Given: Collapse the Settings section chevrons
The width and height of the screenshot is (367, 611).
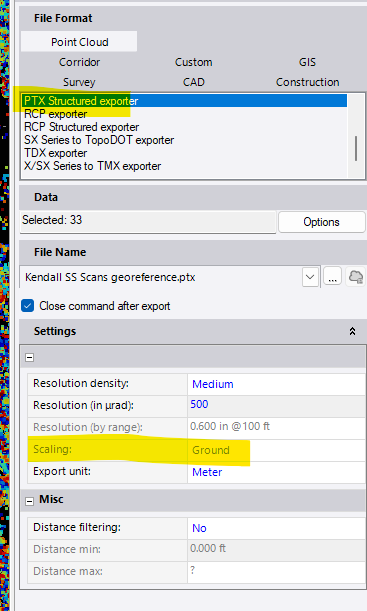Looking at the screenshot, I should click(x=352, y=331).
